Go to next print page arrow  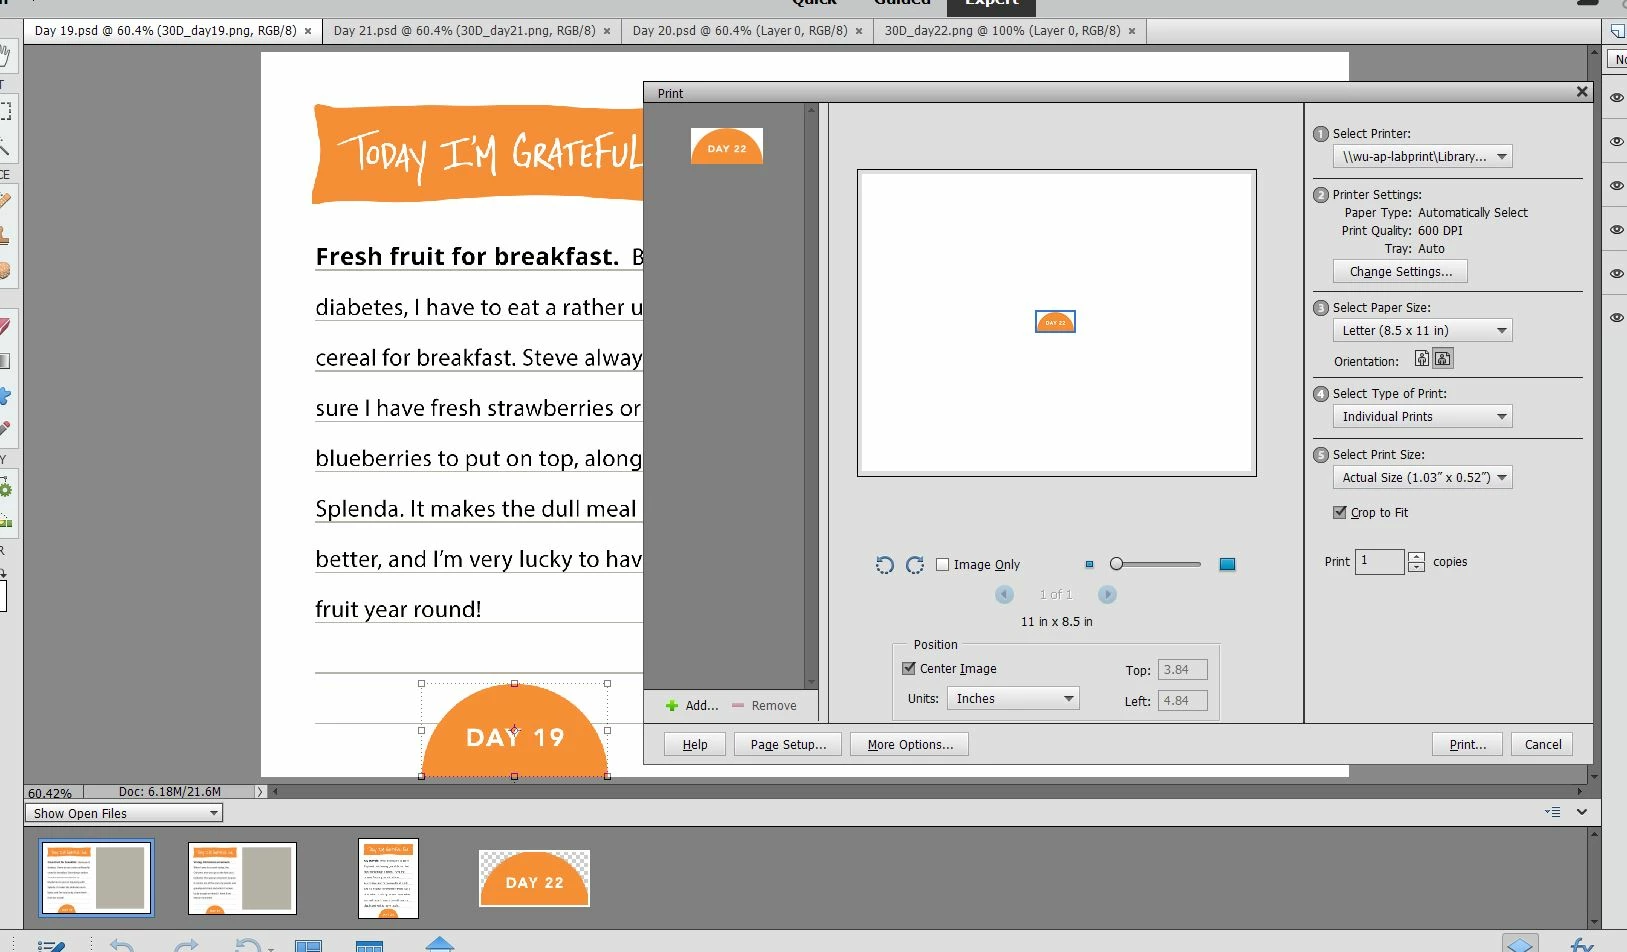[x=1107, y=595]
